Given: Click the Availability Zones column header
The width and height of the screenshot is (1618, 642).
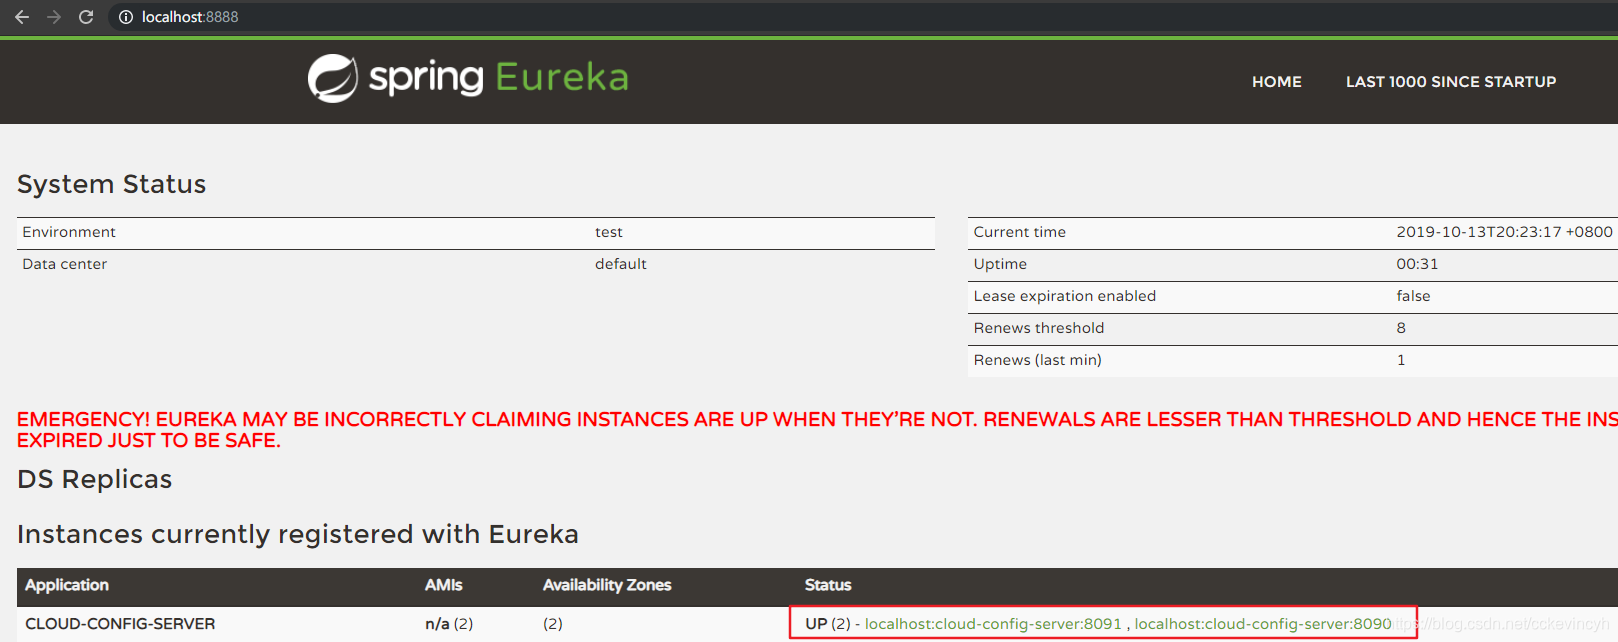Looking at the screenshot, I should click(607, 585).
